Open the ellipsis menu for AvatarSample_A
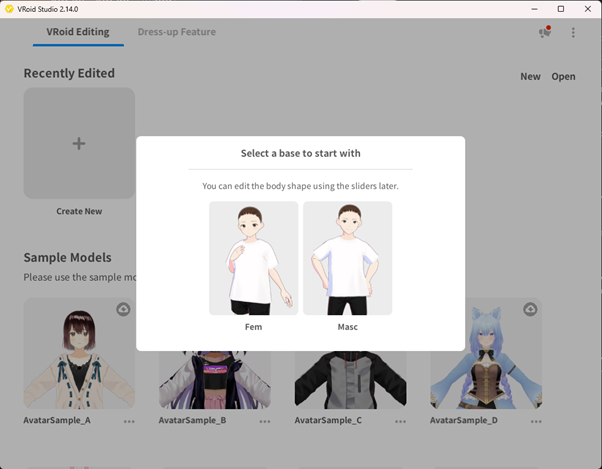This screenshot has height=469, width=602. click(129, 421)
